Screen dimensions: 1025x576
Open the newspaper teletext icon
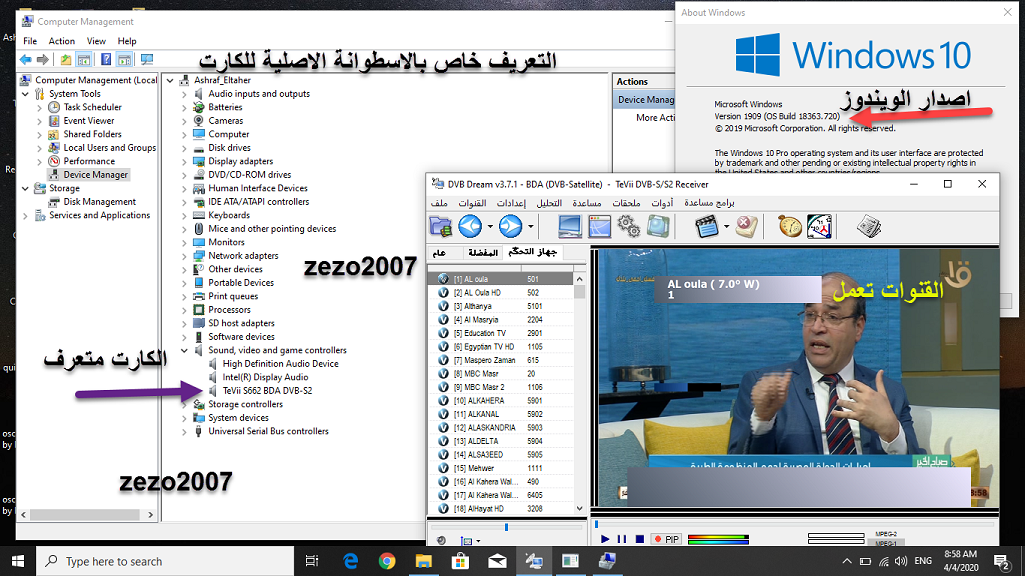(x=869, y=226)
